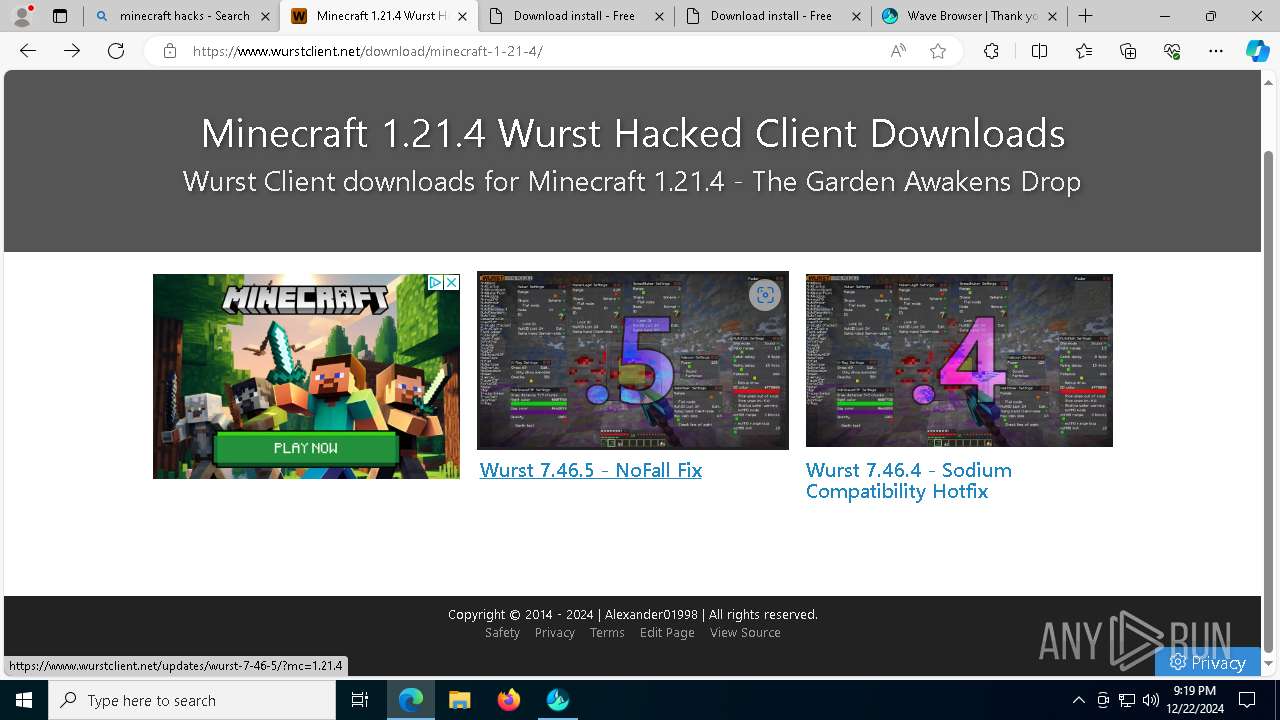Switch to Wave Browser Thank you tab
The image size is (1280, 720).
coord(970,16)
